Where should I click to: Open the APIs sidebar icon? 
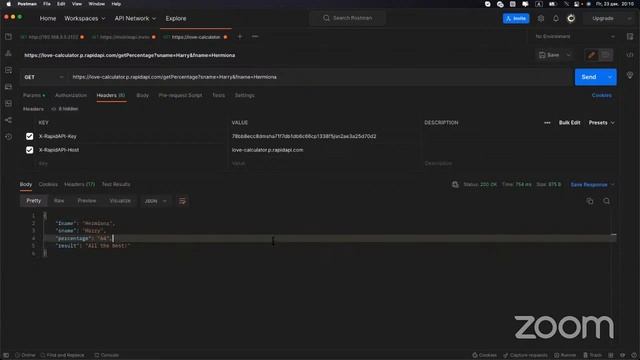[x=8, y=53]
